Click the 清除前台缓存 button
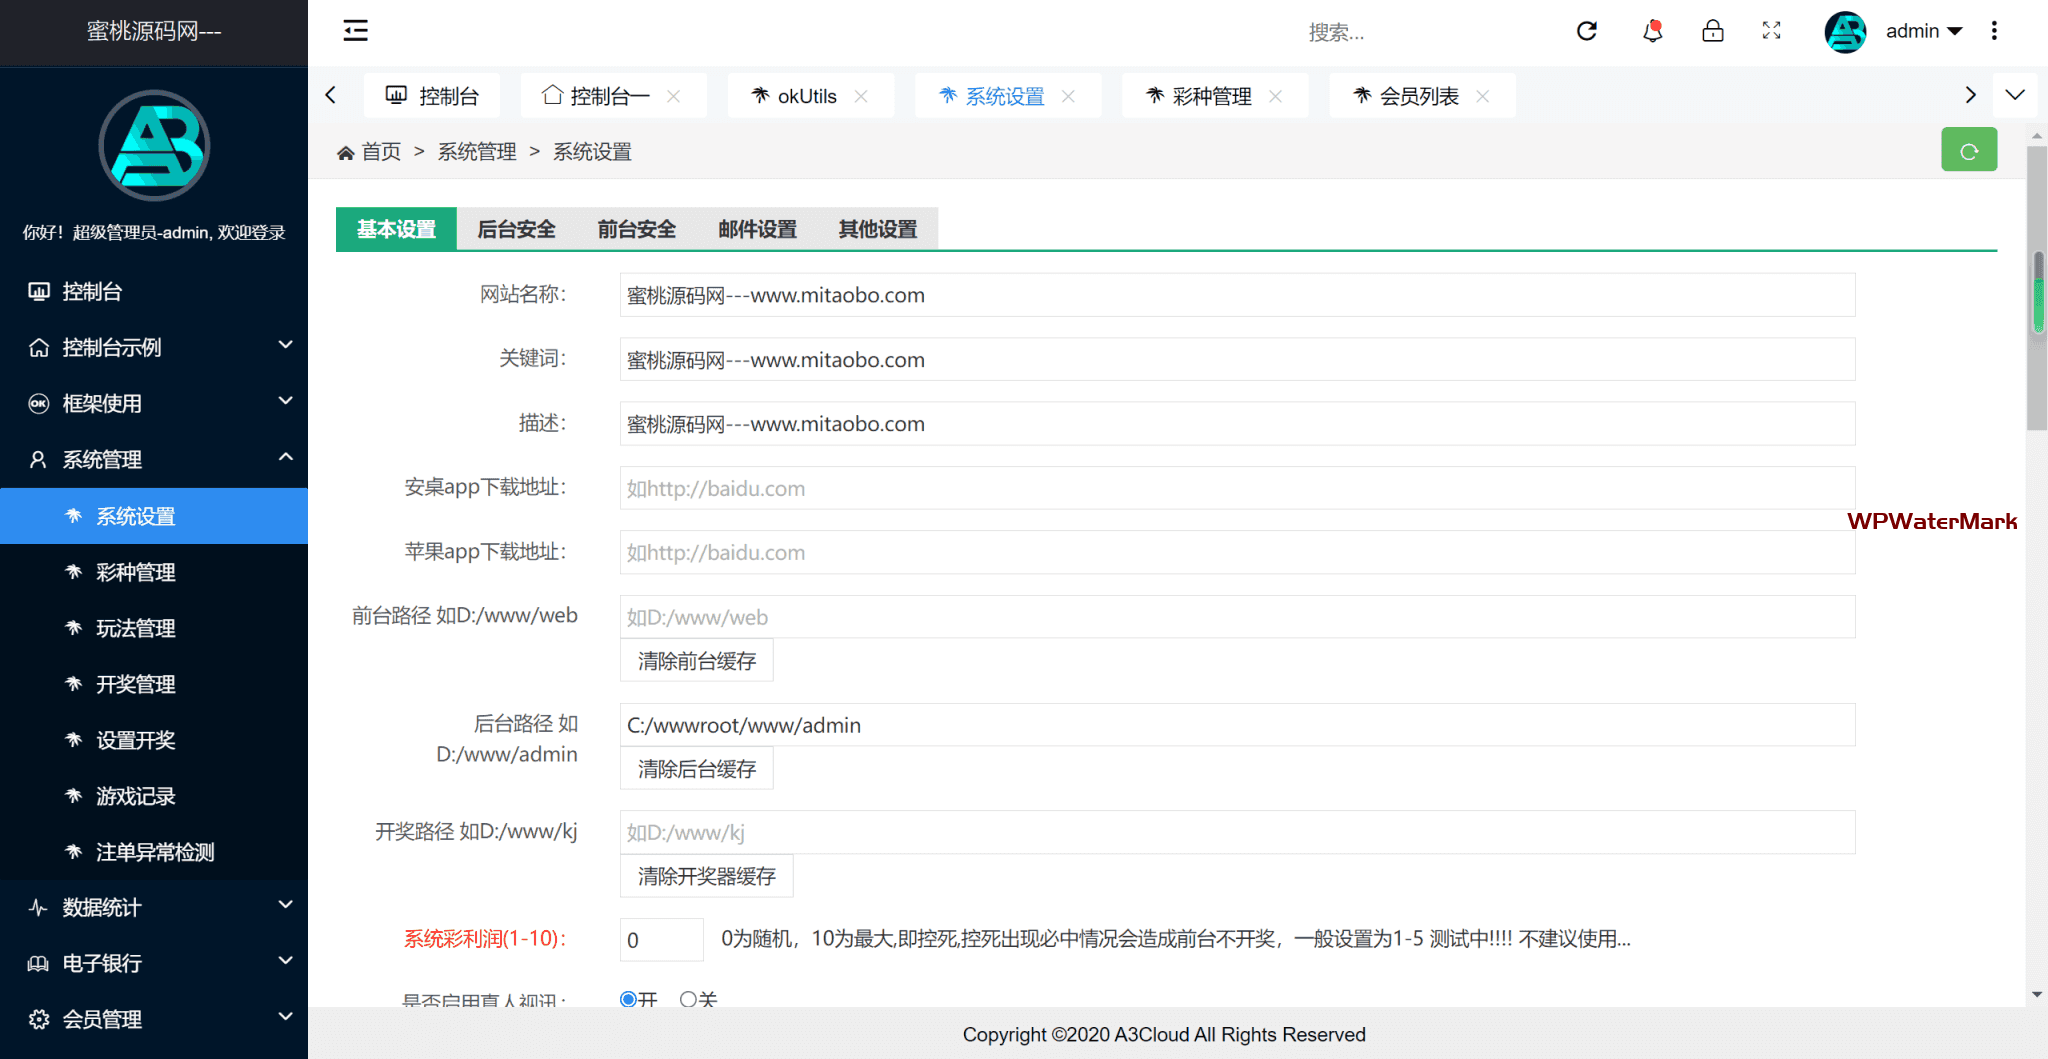 [697, 661]
